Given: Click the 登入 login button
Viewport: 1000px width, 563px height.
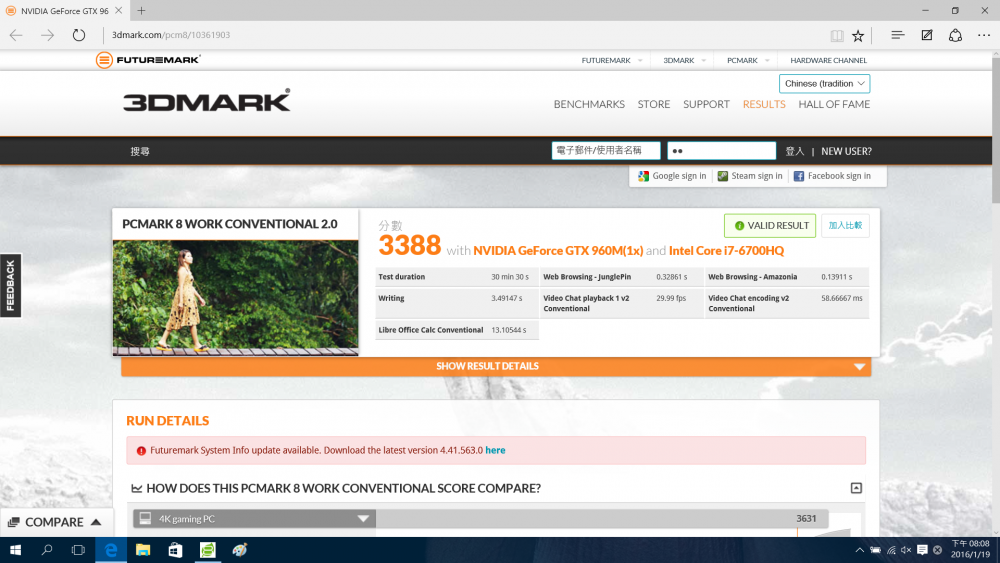Looking at the screenshot, I should coord(795,151).
